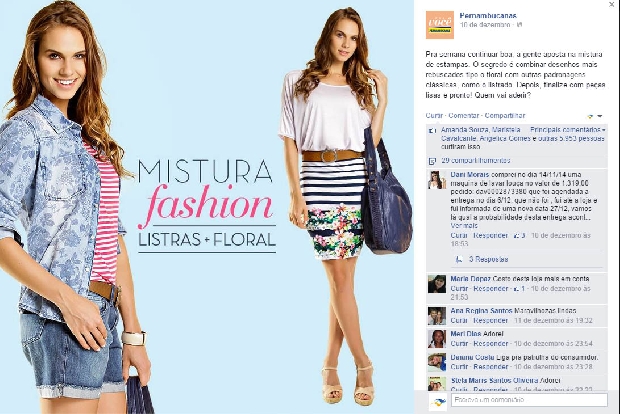This screenshot has height=414, width=620.
Task: Click the Escreva um comentário input field
Action: [x=529, y=400]
